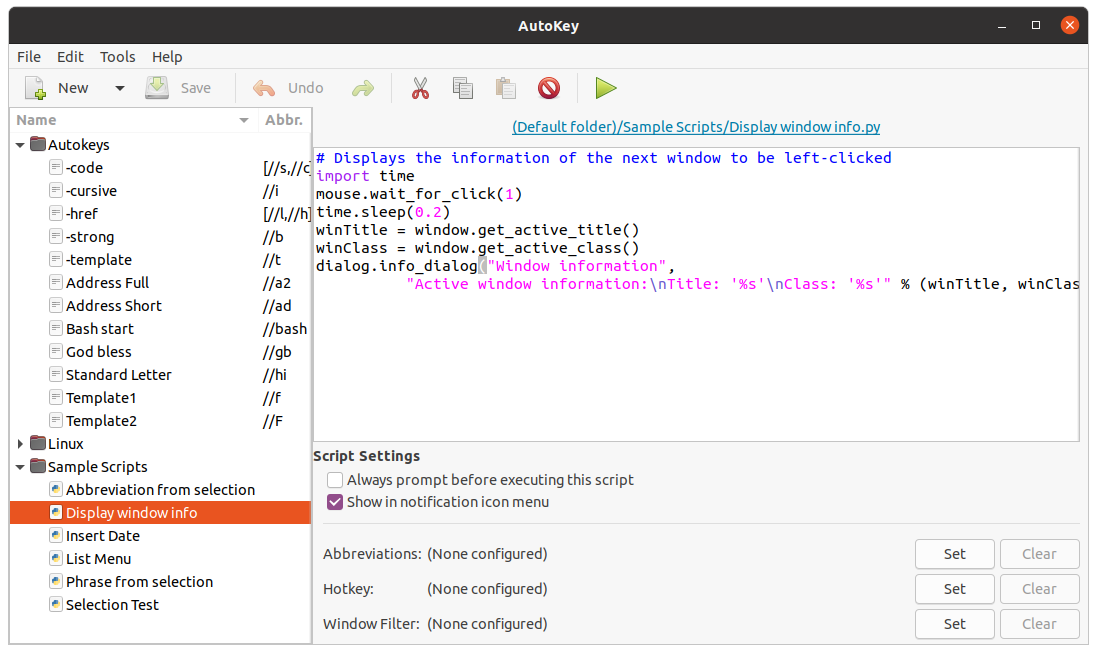Expand the Linux folder
This screenshot has height=653, width=1097.
pyautogui.click(x=20, y=443)
